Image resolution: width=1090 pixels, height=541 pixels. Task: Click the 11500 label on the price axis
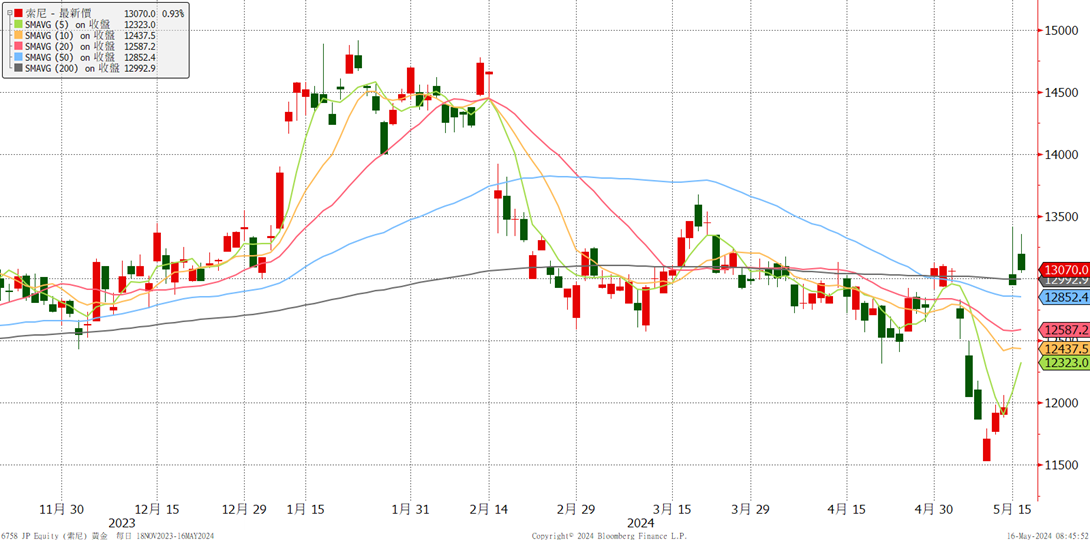[x=1063, y=465]
